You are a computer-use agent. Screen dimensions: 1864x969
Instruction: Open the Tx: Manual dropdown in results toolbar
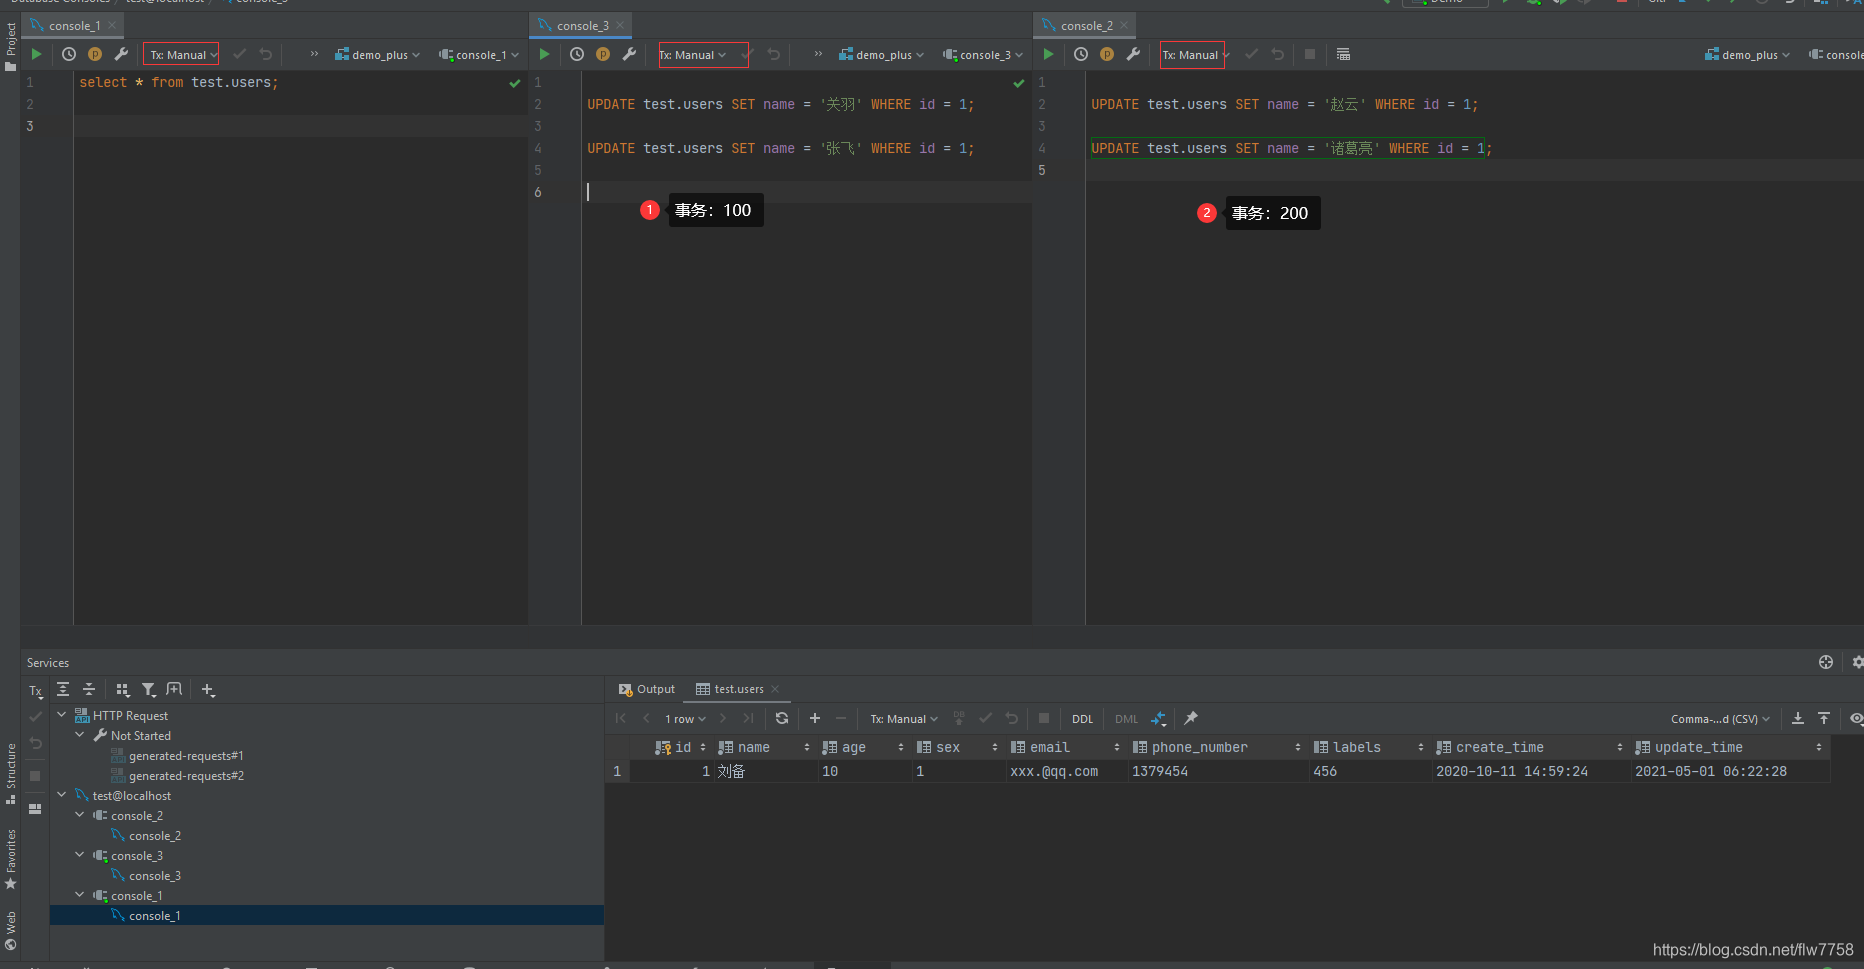[x=904, y=719]
